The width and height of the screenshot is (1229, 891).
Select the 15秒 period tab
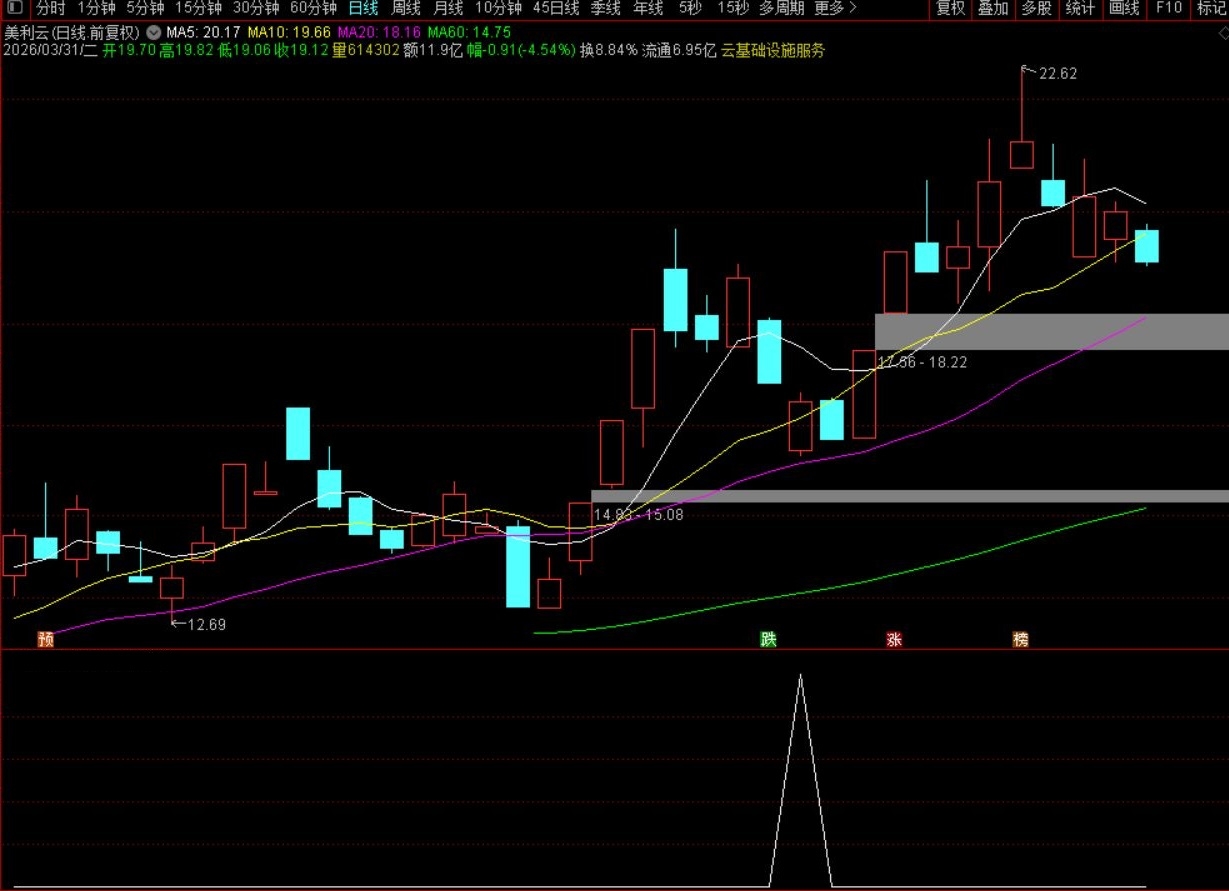[733, 8]
